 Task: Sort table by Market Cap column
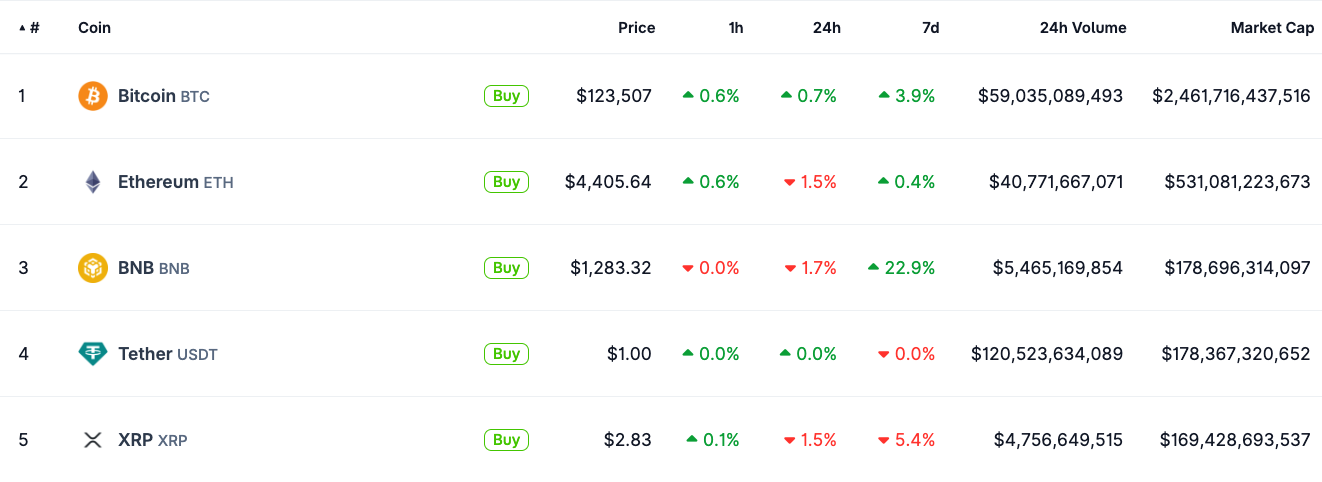[1272, 28]
